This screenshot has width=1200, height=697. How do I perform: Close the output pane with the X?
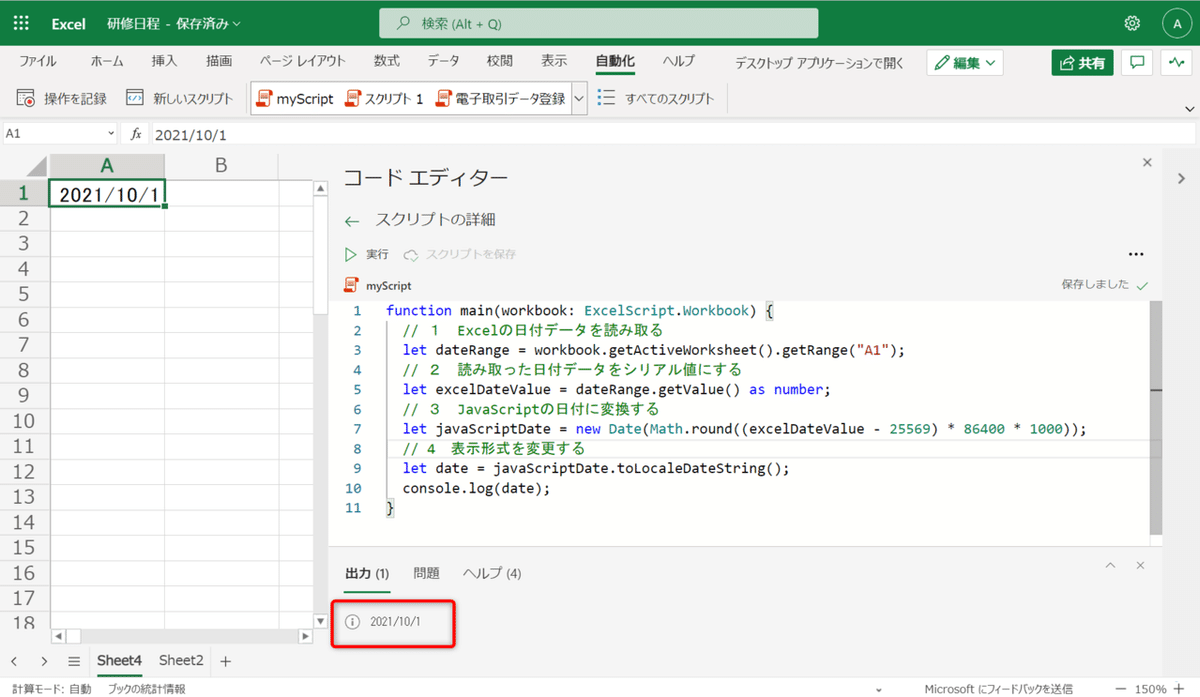1140,566
